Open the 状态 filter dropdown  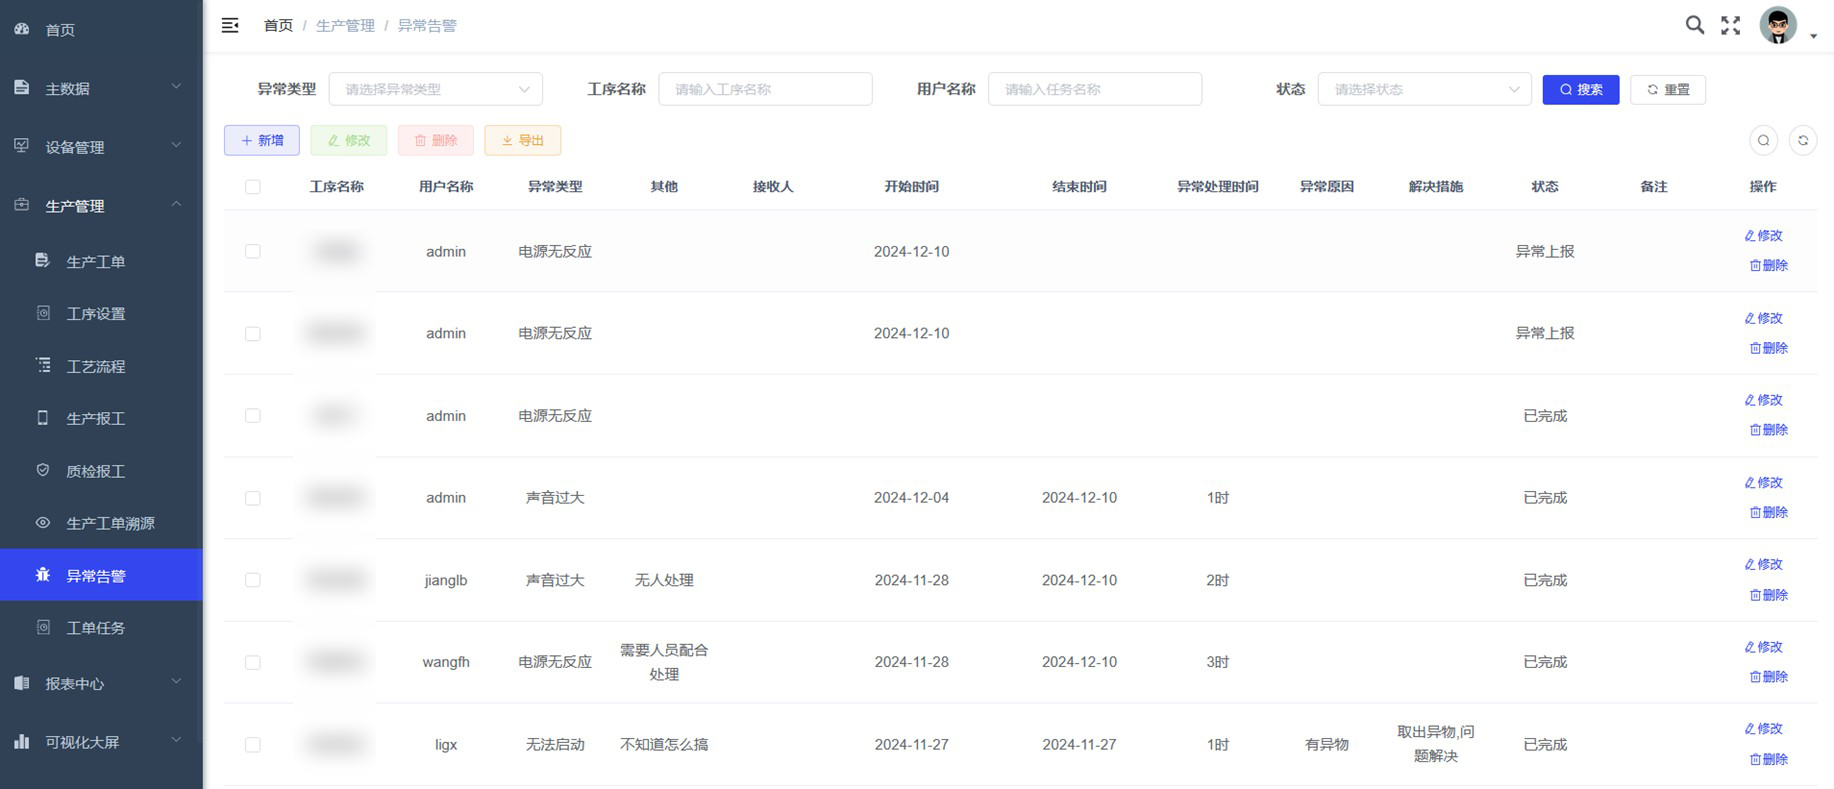pos(1424,89)
